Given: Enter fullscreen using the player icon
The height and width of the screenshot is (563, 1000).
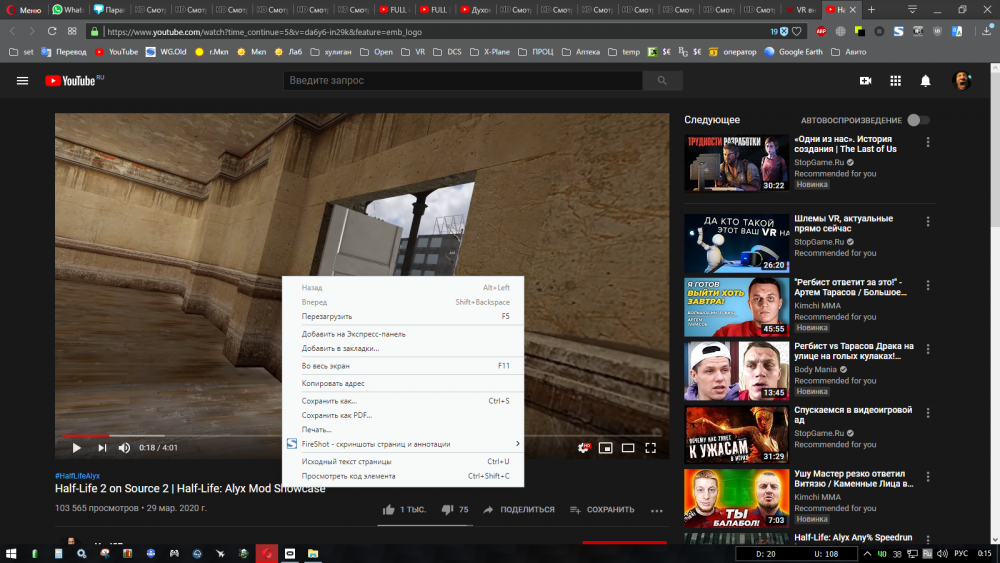Looking at the screenshot, I should pos(650,448).
